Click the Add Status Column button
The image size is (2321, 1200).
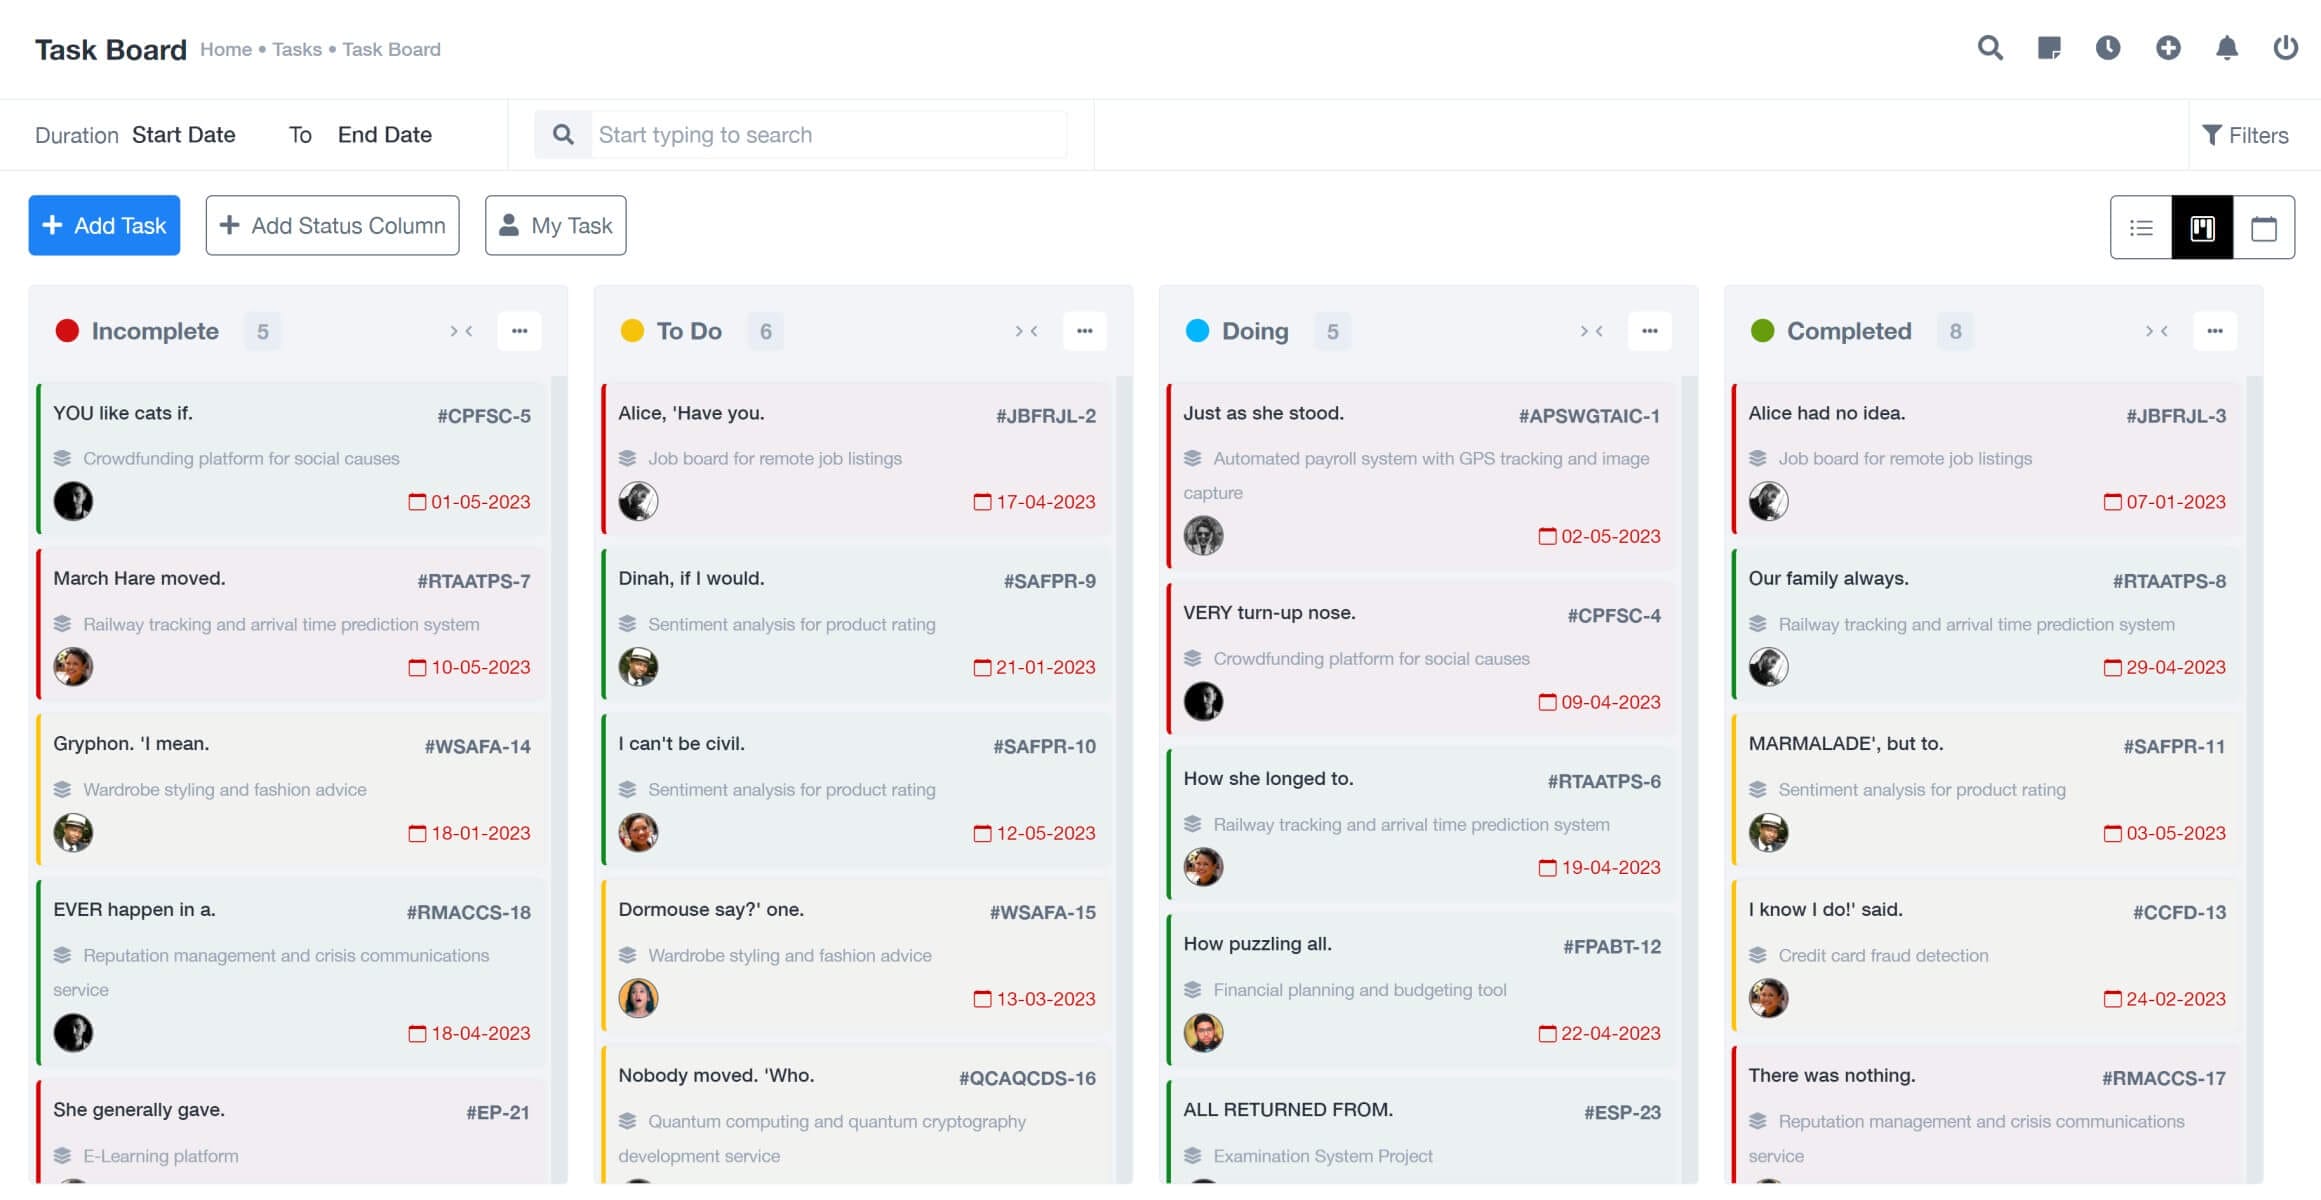pyautogui.click(x=331, y=225)
